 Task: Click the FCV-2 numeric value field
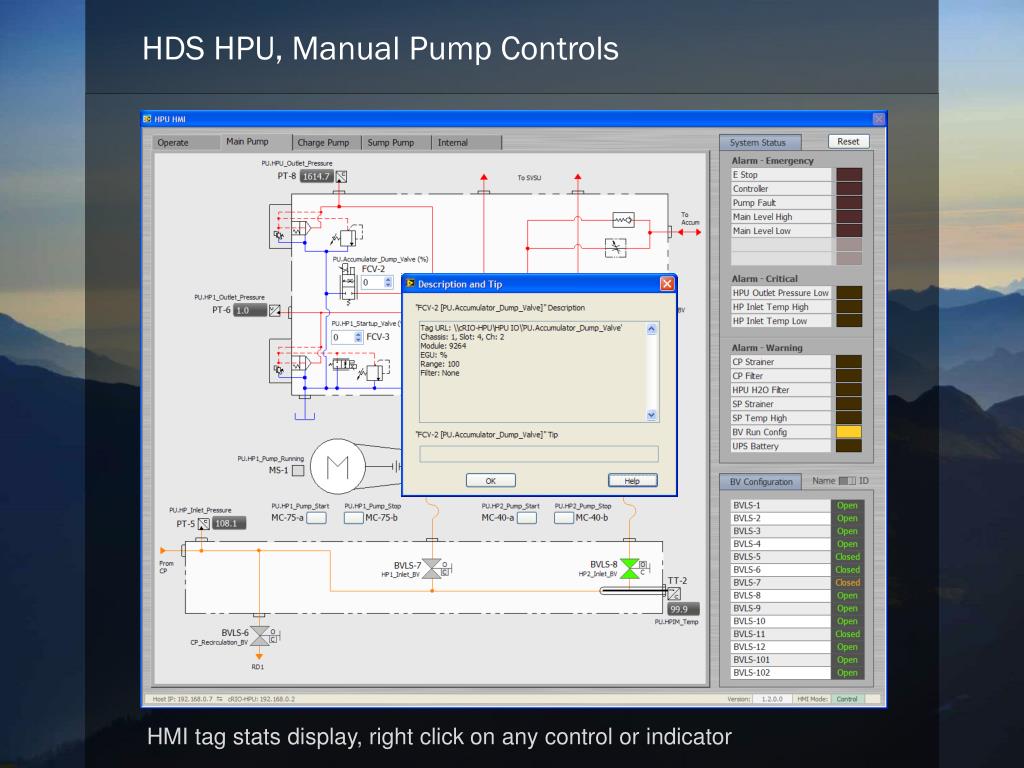(x=372, y=282)
